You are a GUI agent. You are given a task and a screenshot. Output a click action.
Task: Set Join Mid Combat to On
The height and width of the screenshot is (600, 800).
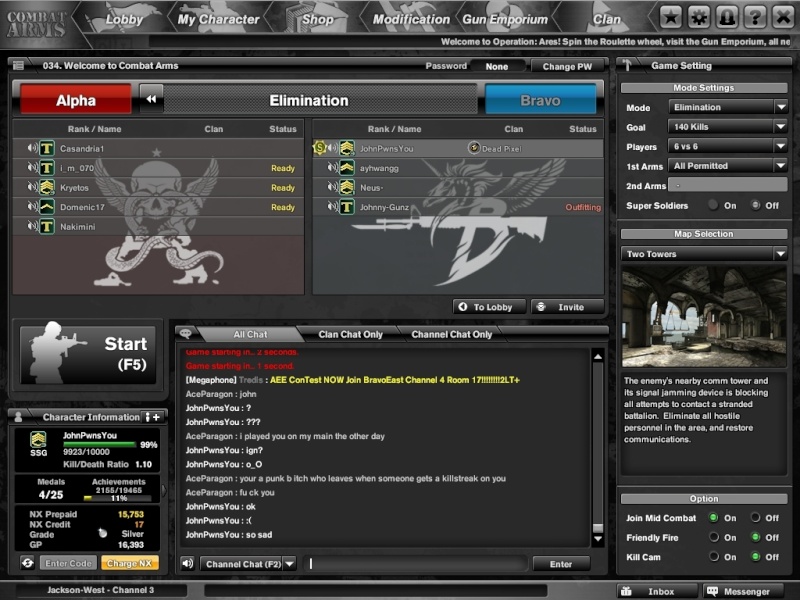[x=713, y=517]
